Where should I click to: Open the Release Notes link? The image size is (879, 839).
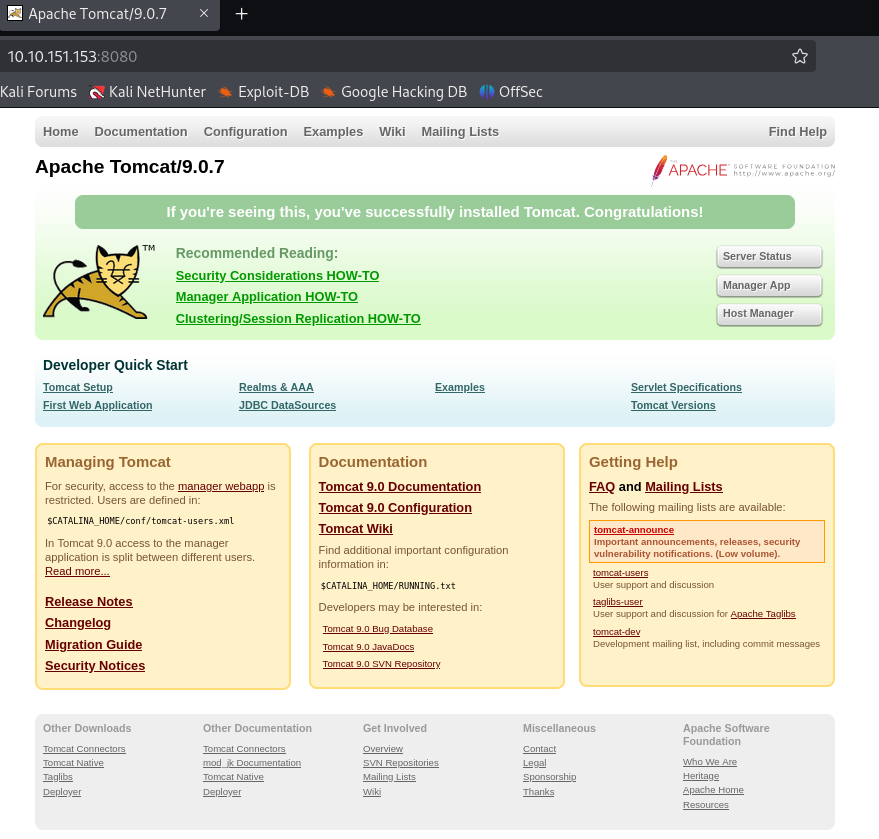pyautogui.click(x=89, y=602)
